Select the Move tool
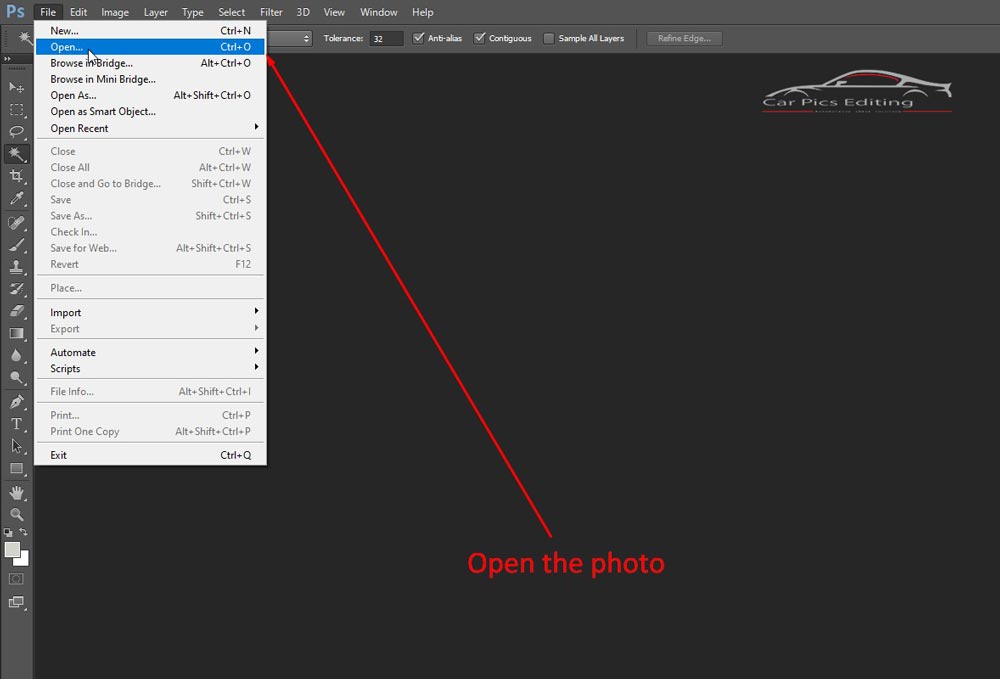This screenshot has height=679, width=1000. [x=16, y=87]
